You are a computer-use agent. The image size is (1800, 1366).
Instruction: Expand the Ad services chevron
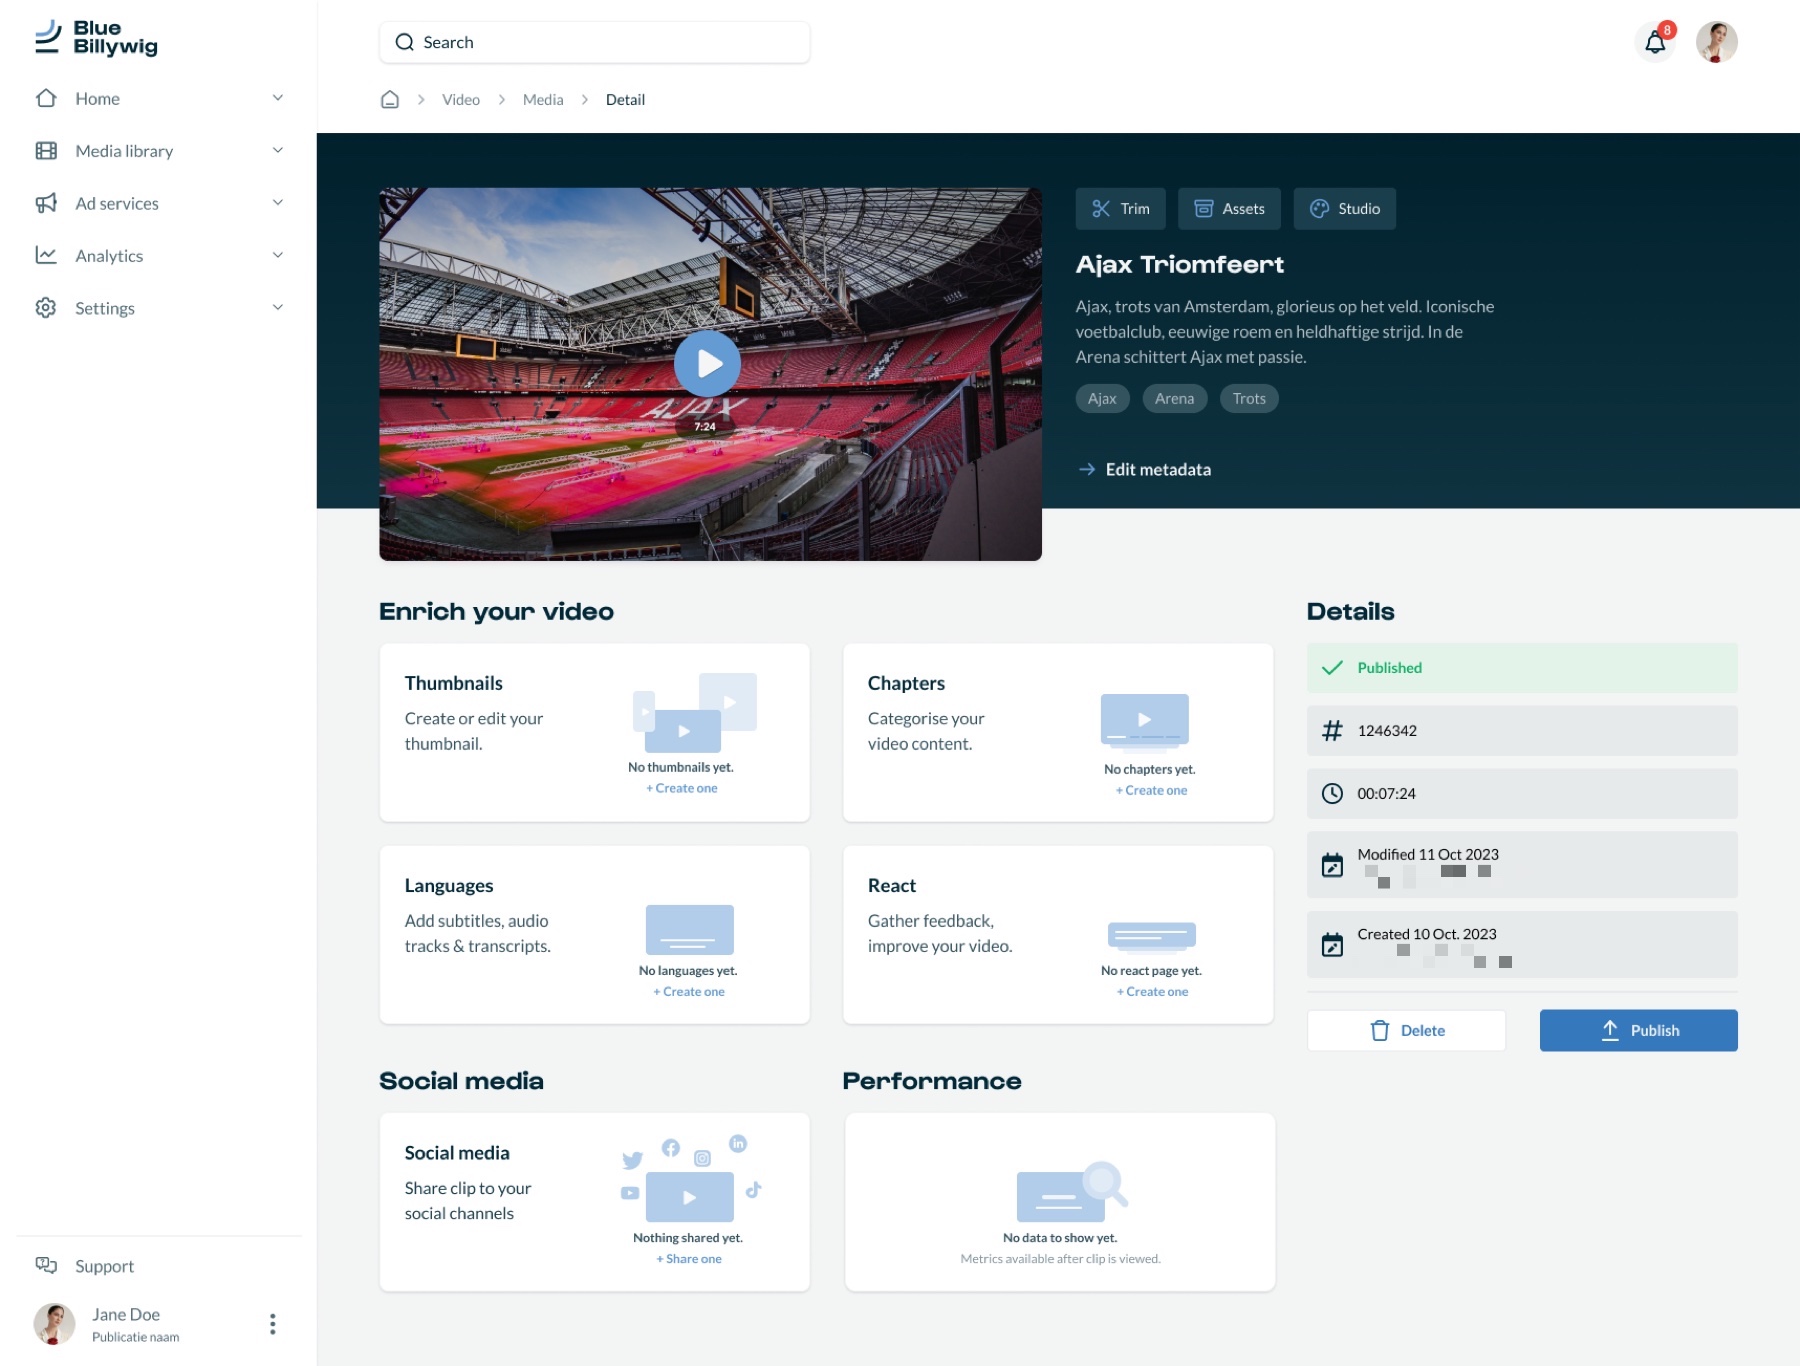tap(278, 202)
